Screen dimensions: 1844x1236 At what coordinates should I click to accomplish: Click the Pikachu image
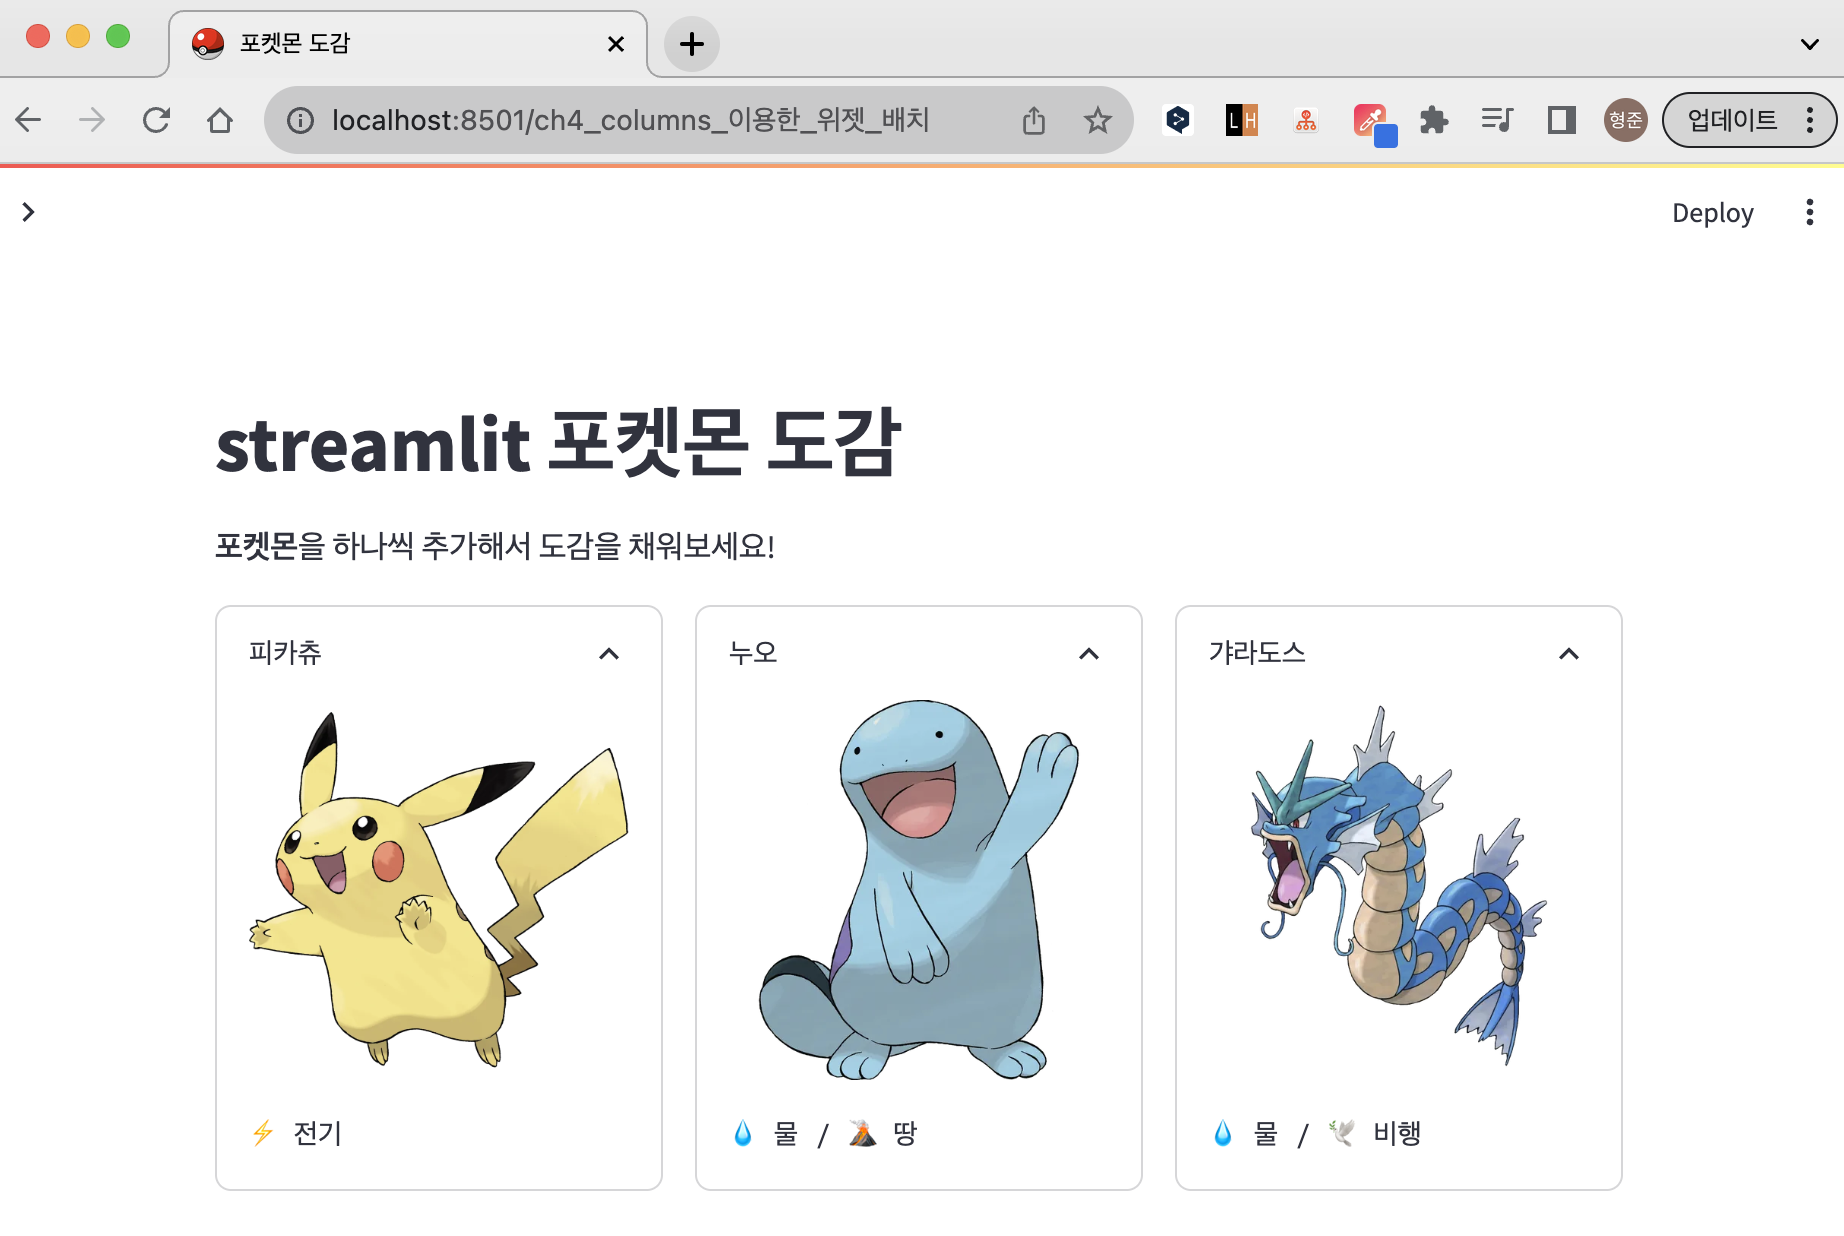439,889
